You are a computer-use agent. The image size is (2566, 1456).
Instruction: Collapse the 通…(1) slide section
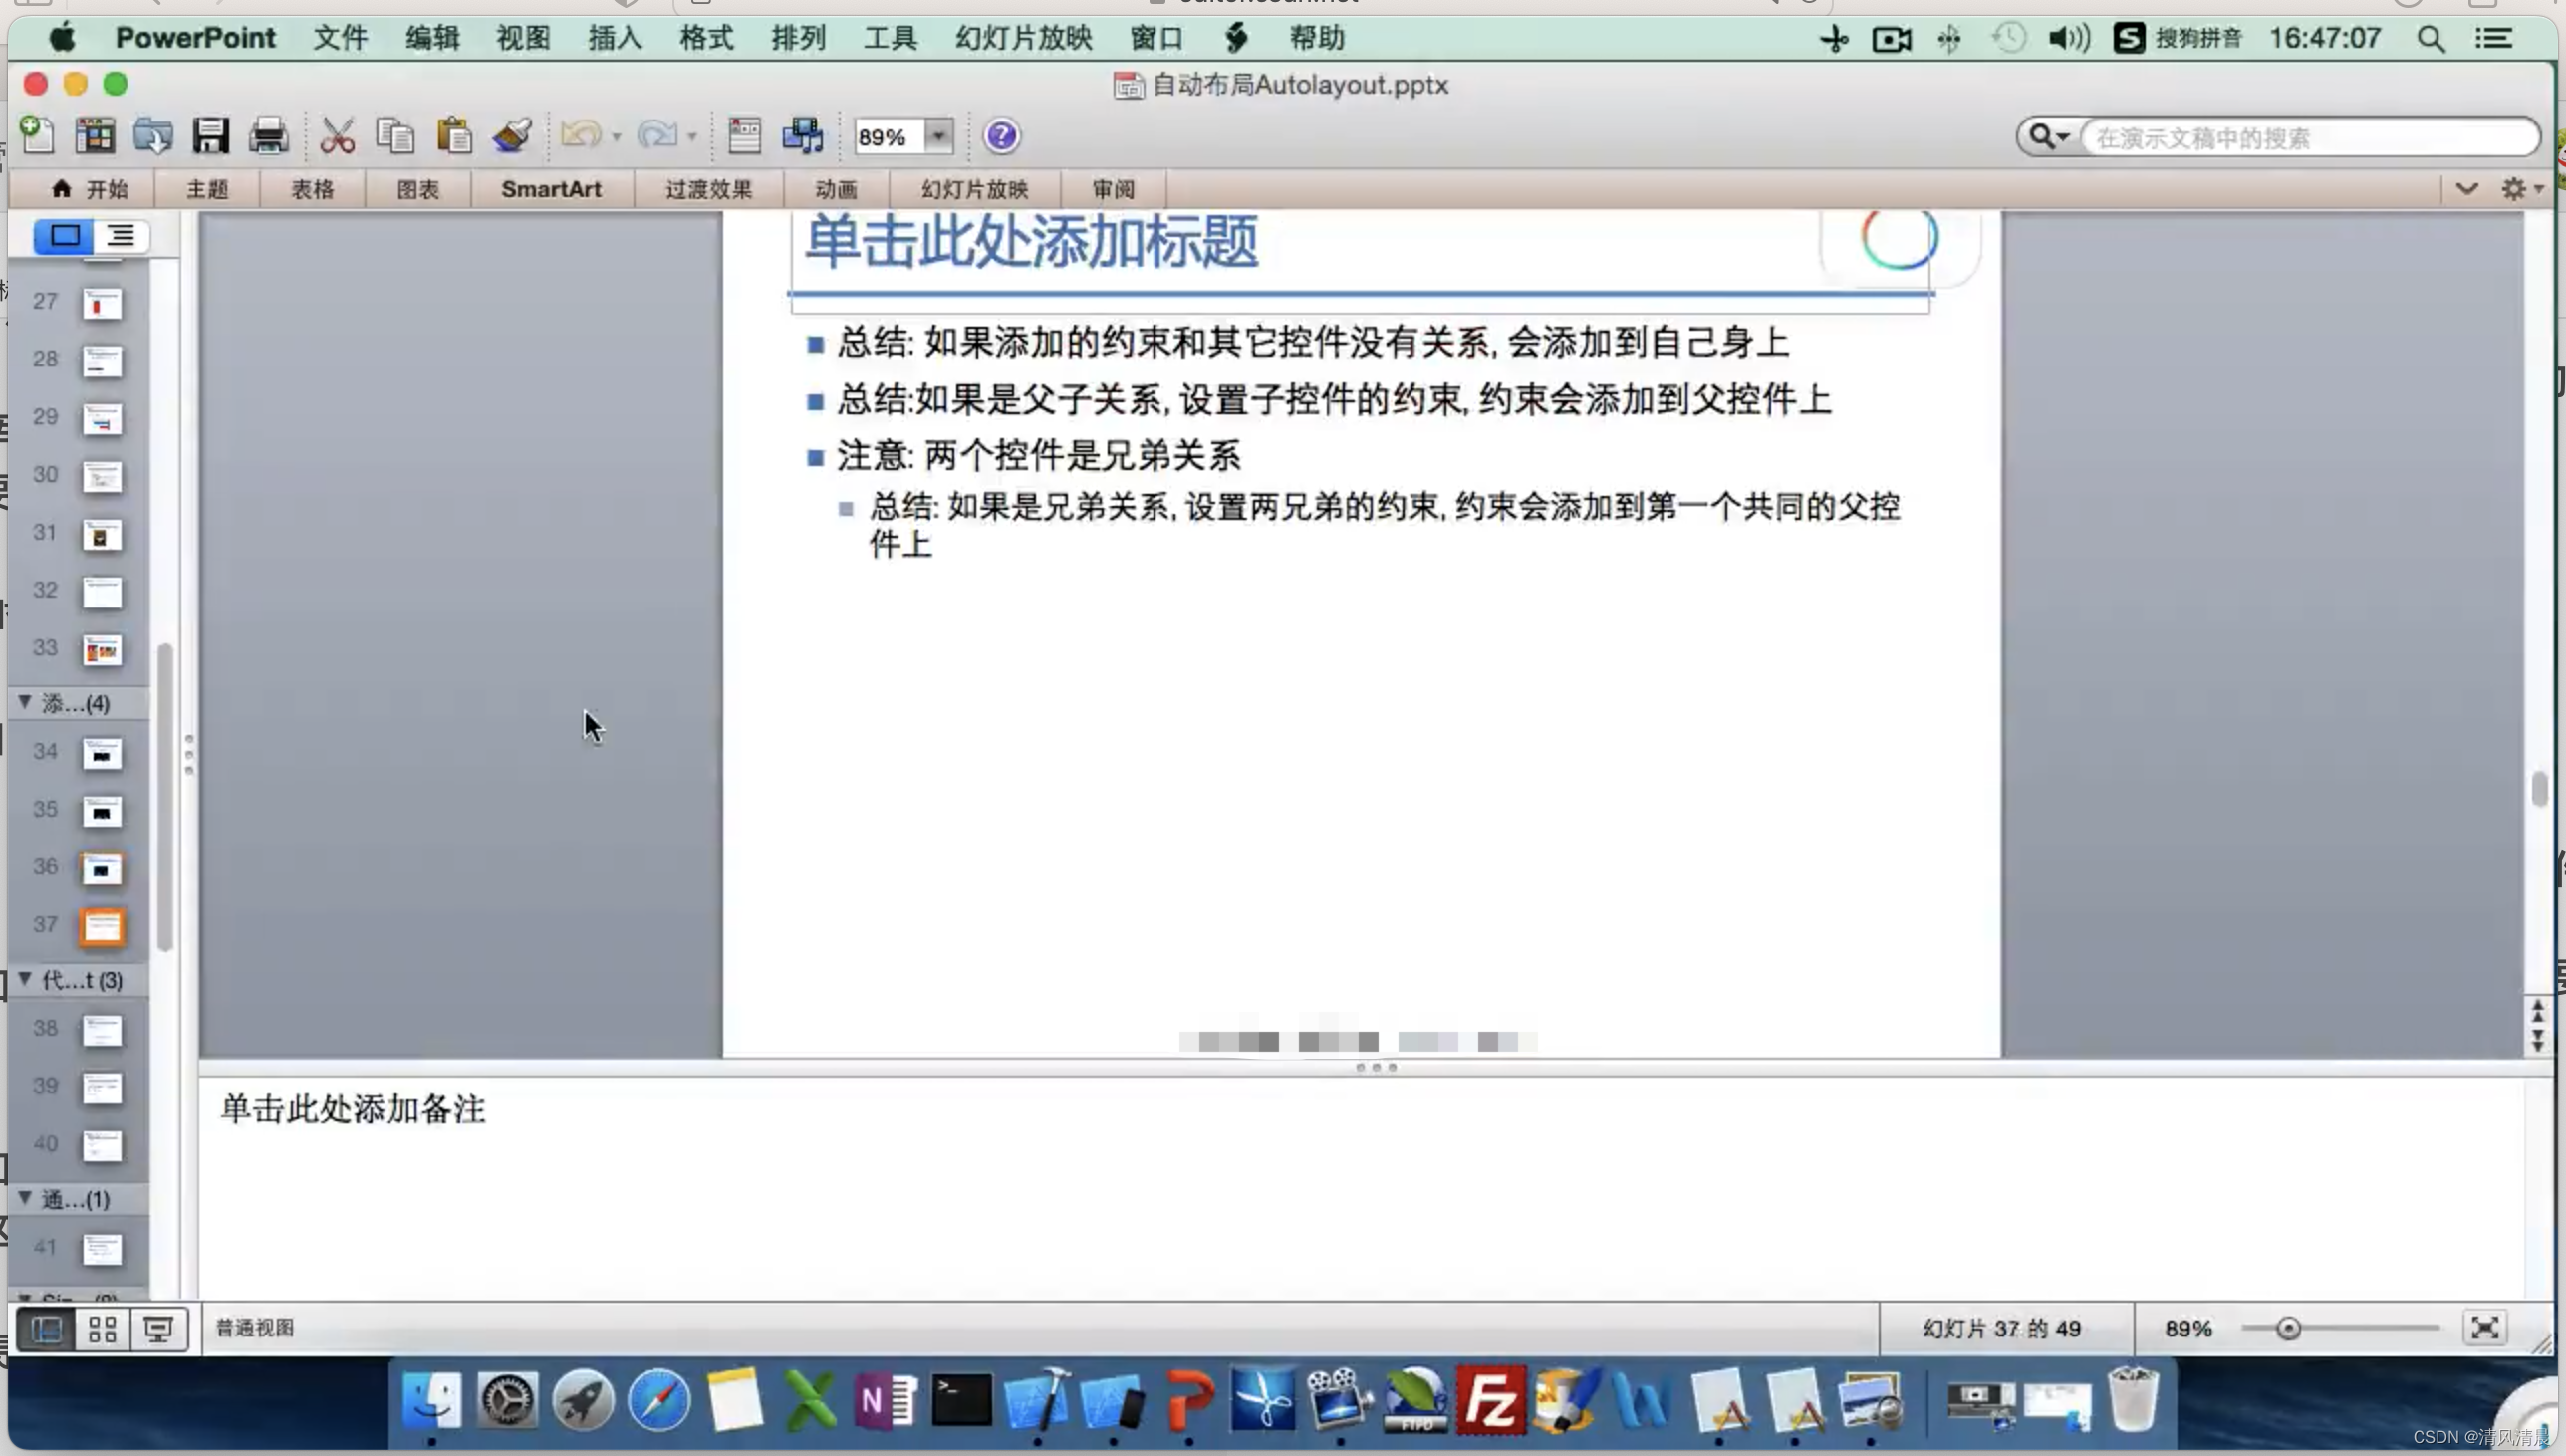coord(24,1197)
